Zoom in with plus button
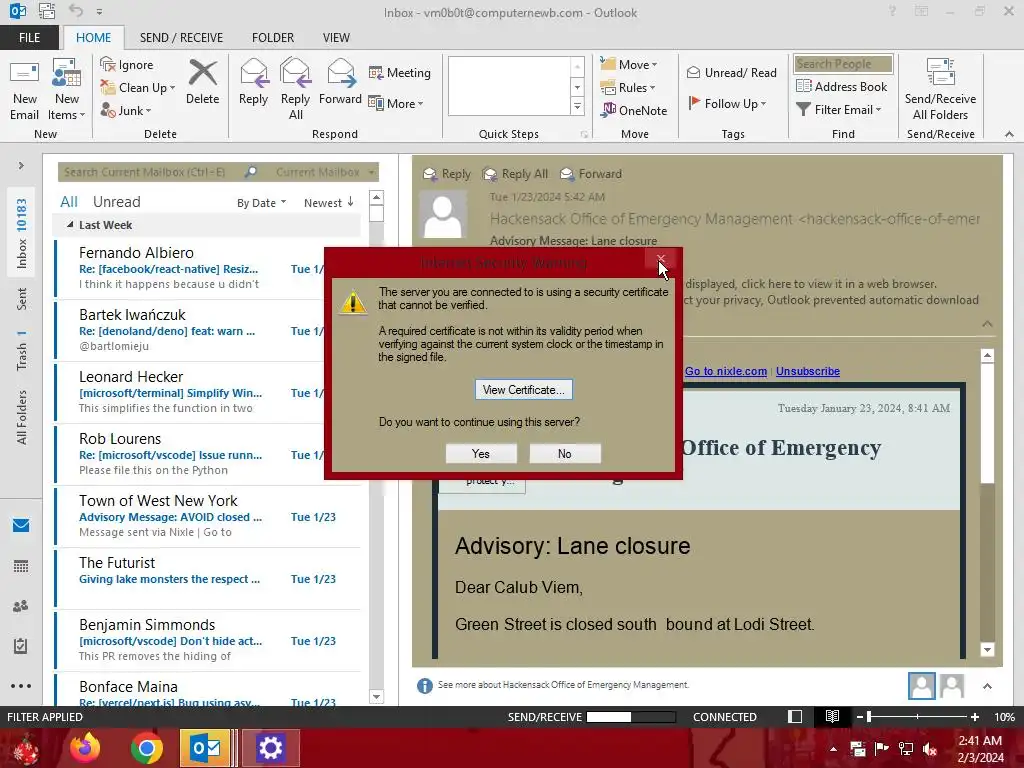 click(974, 716)
